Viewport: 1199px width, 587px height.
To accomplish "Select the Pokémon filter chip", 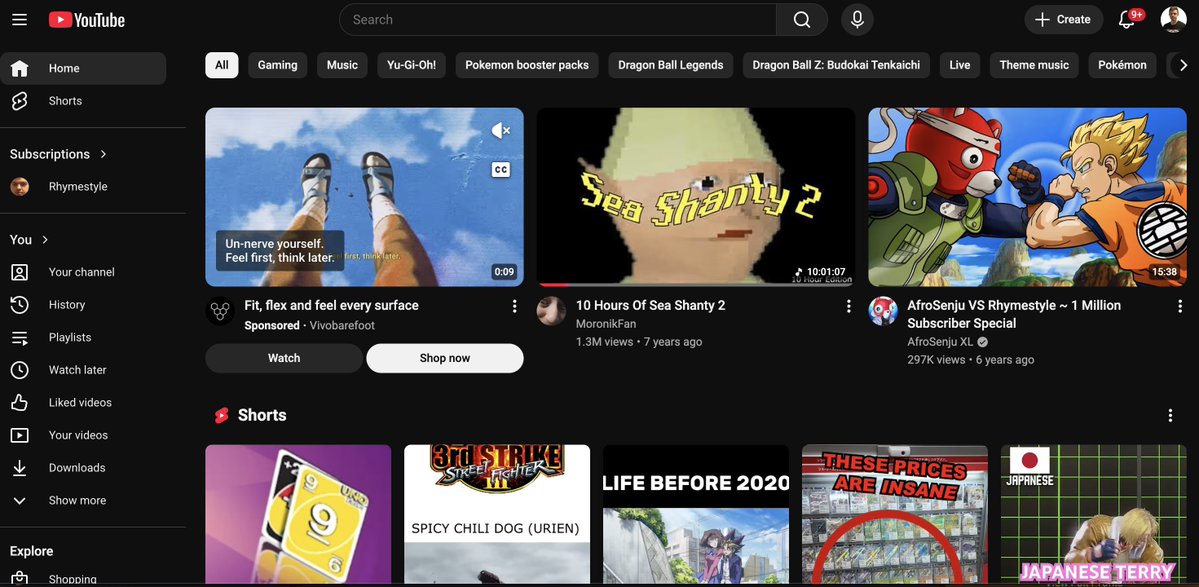I will pos(1123,65).
